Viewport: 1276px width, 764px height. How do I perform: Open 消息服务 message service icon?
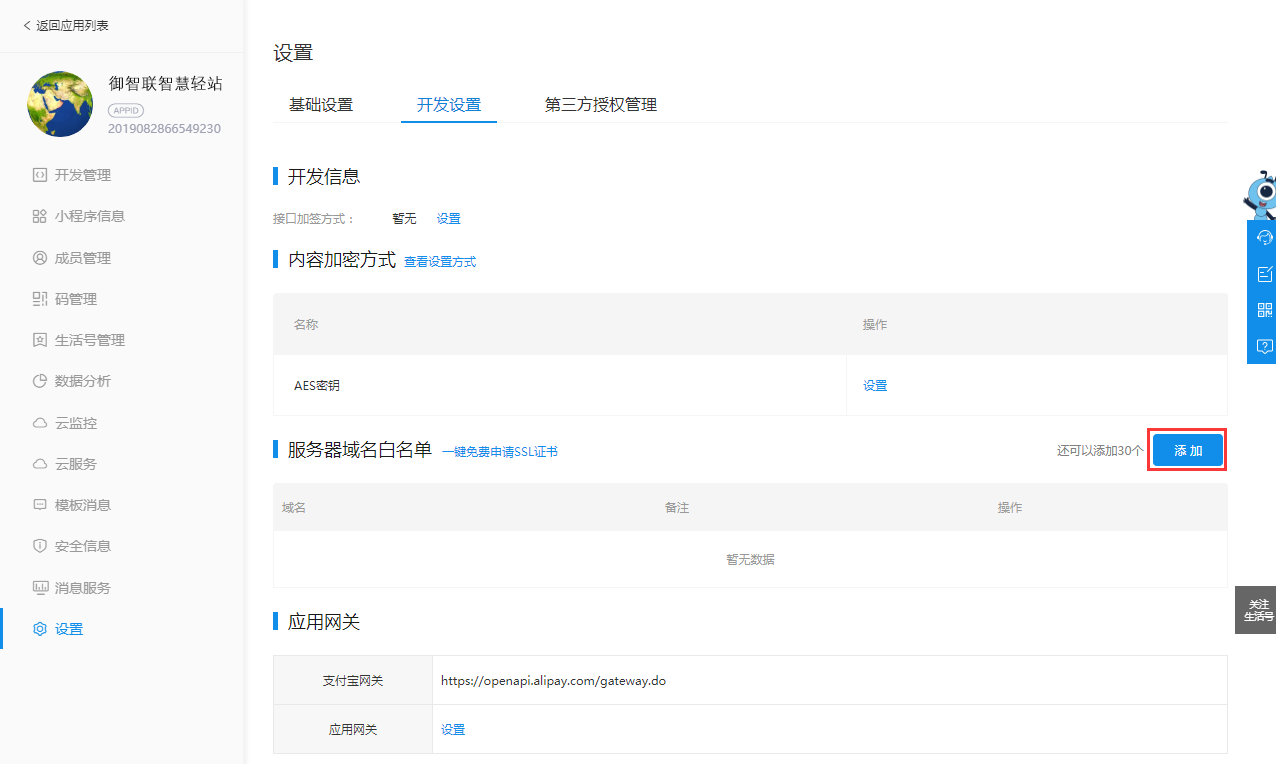coord(40,587)
